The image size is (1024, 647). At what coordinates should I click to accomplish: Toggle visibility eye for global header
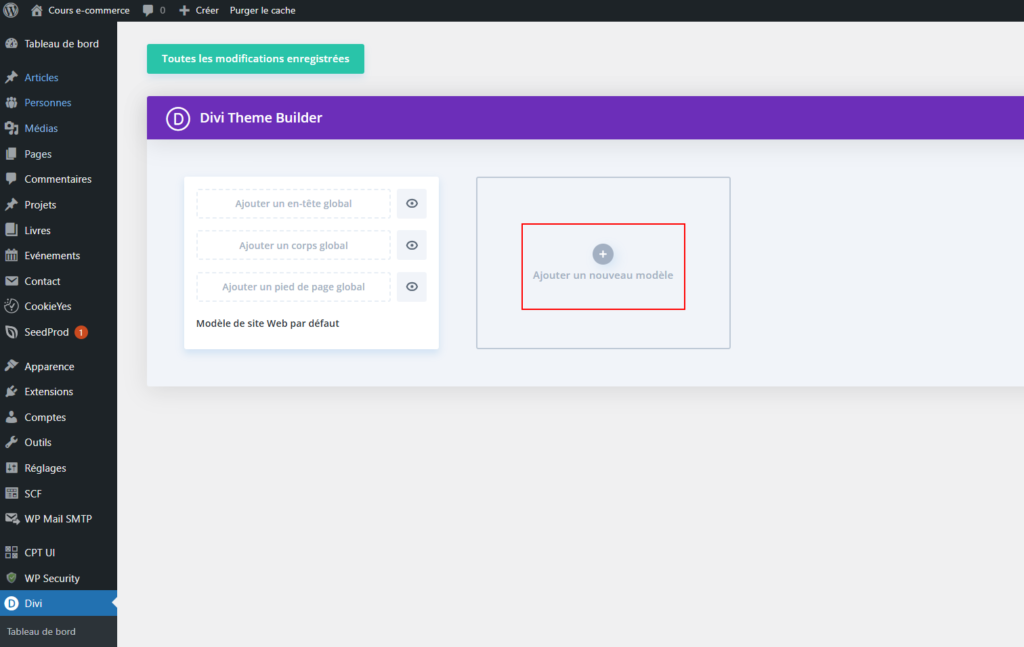click(411, 204)
